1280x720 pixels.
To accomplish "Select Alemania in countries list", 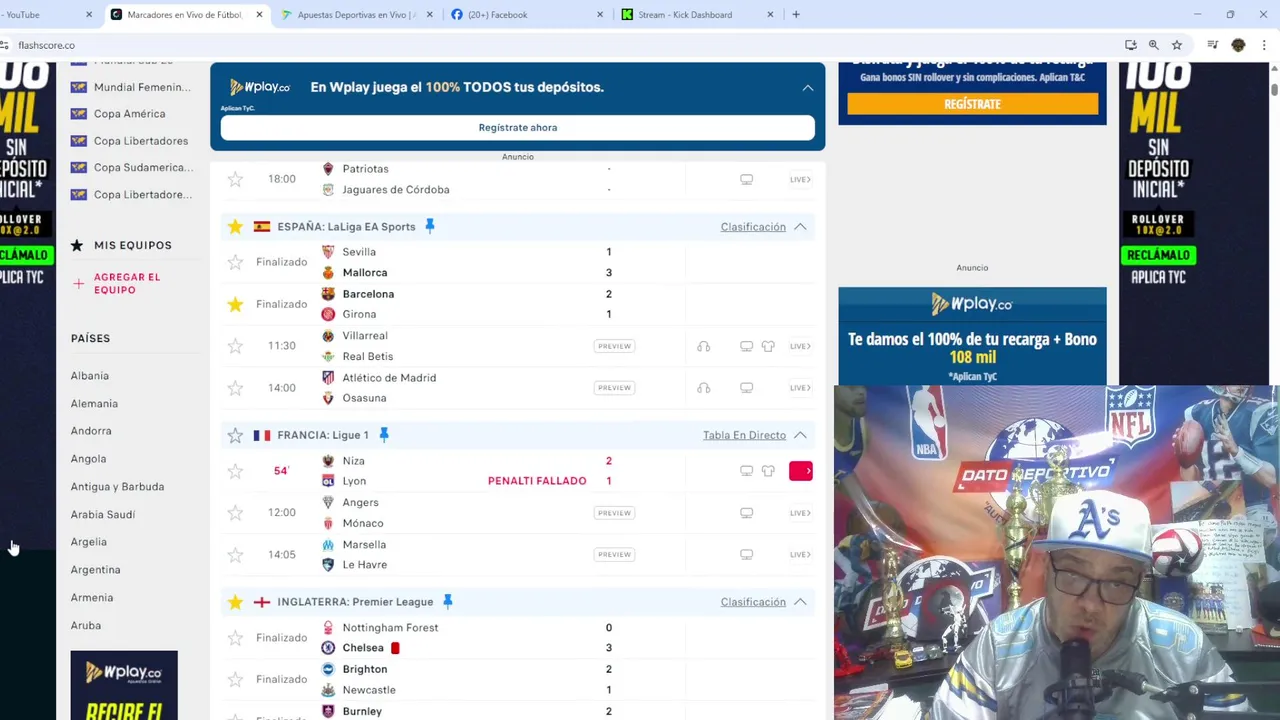I will [x=94, y=404].
